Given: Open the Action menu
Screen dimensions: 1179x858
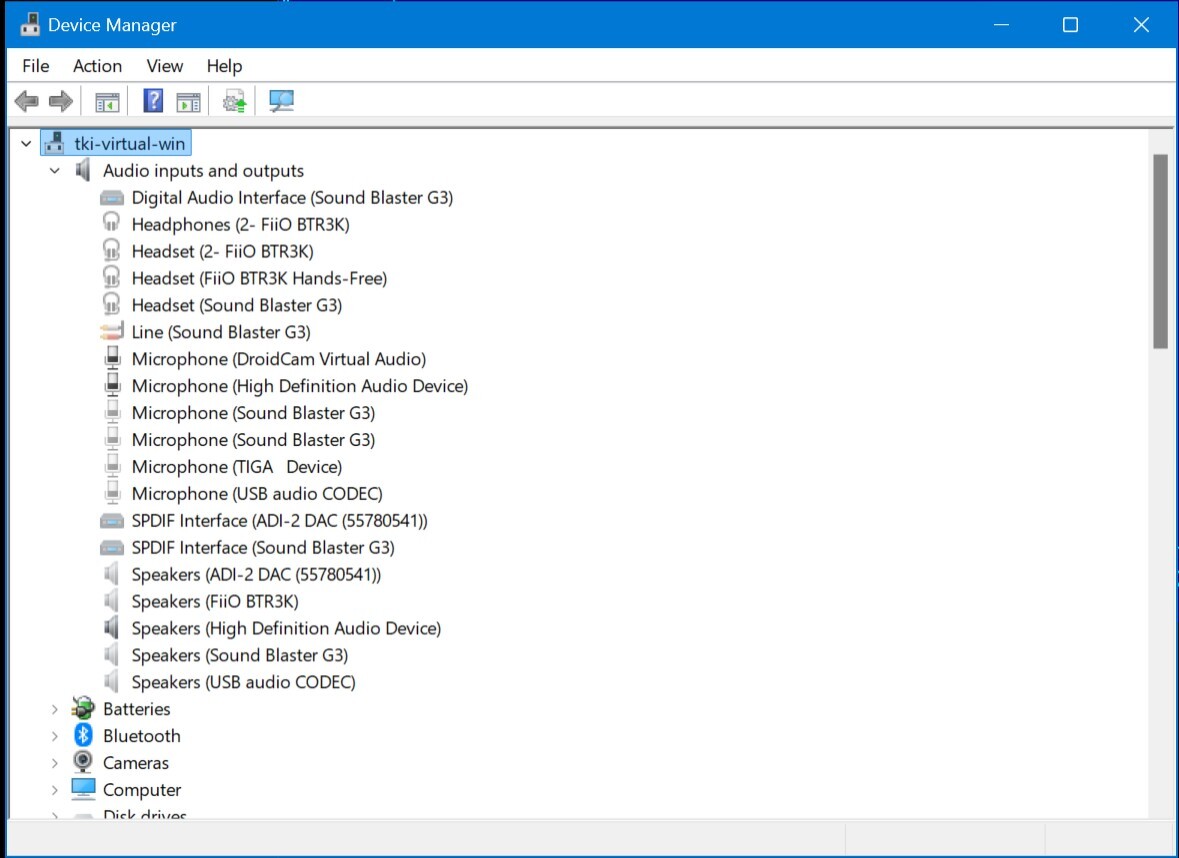Looking at the screenshot, I should click(x=97, y=66).
